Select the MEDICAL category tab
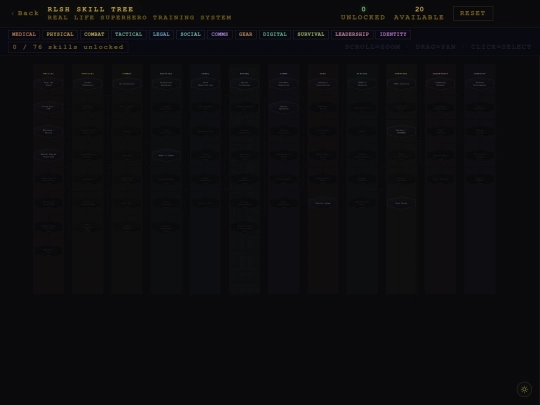540x405 pixels. (x=24, y=34)
